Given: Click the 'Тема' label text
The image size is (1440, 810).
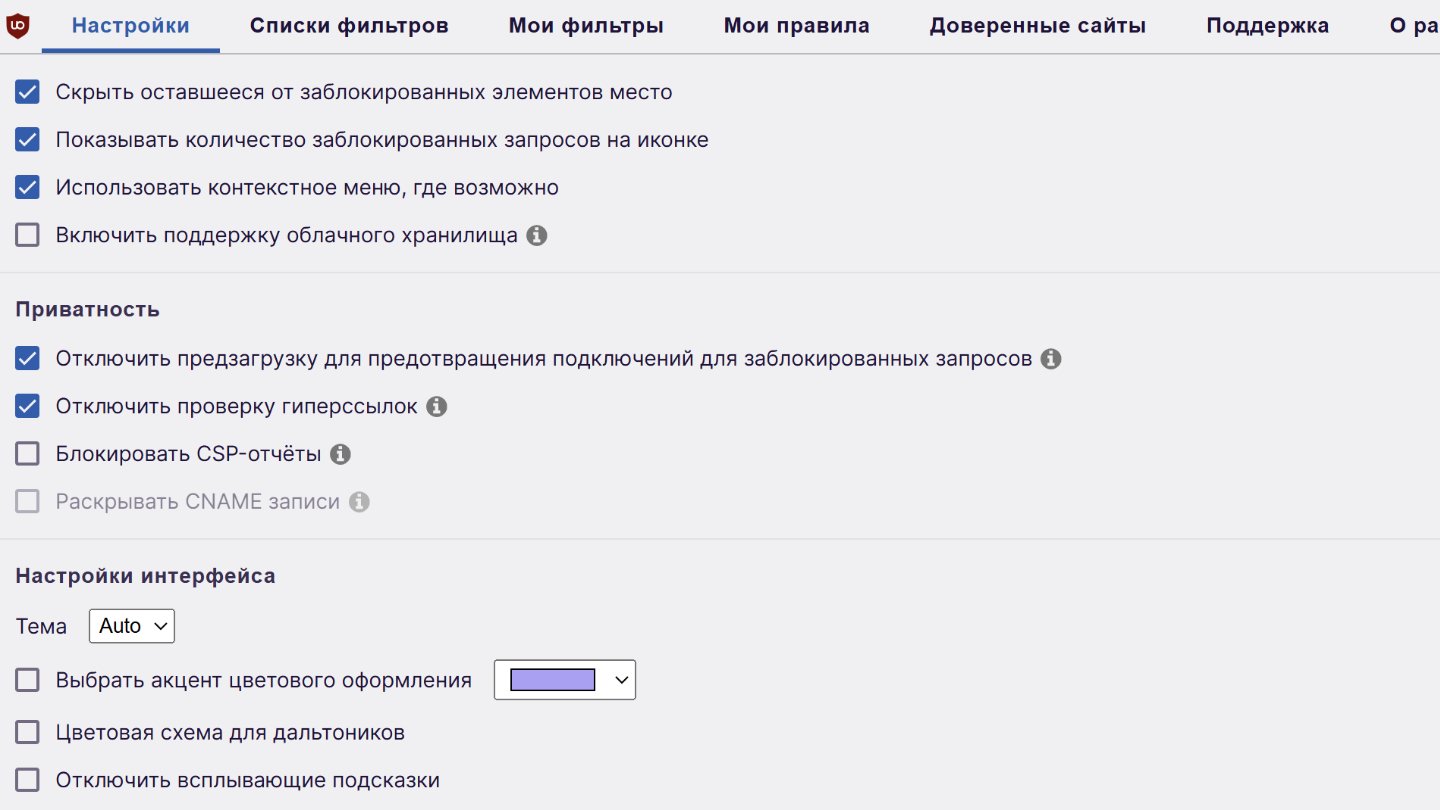Looking at the screenshot, I should (42, 627).
